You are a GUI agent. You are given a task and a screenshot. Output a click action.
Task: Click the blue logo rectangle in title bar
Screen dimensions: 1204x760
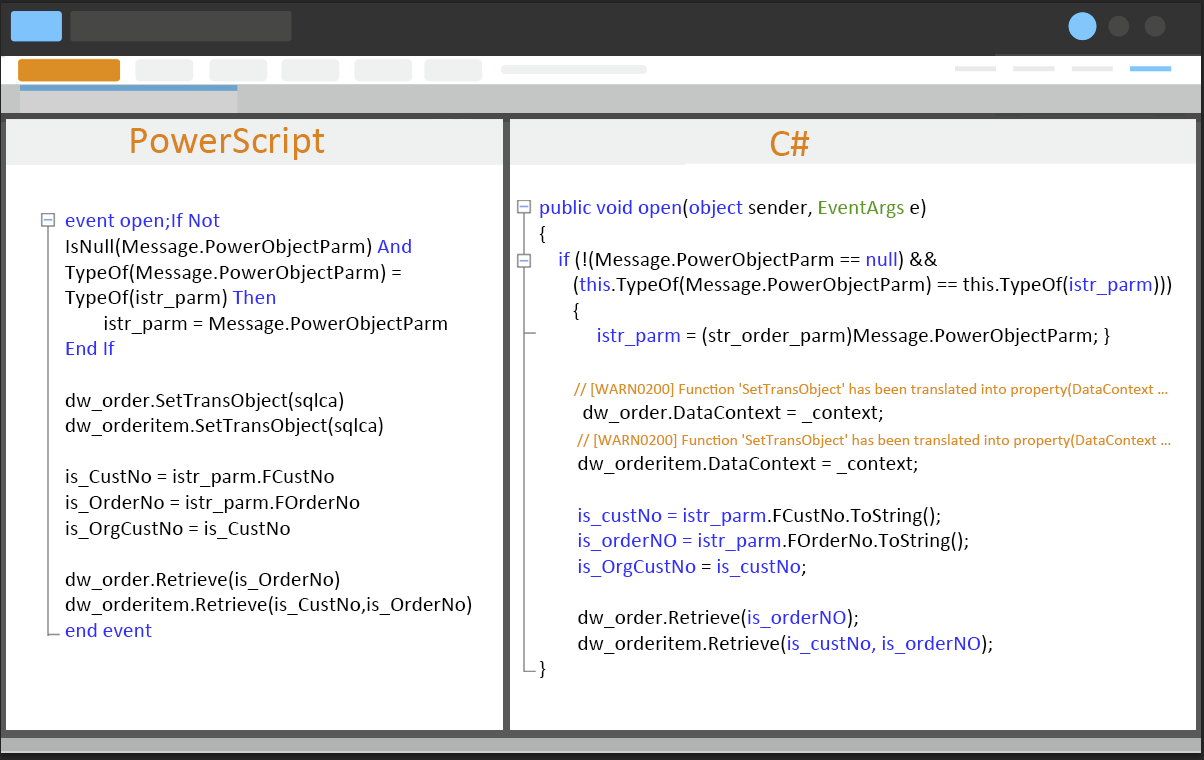36,26
